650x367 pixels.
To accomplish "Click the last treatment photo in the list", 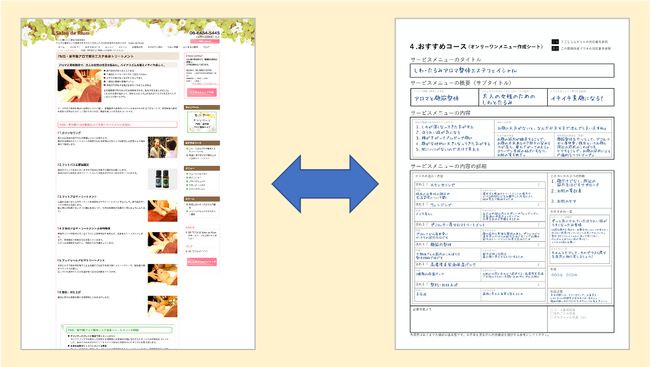I will click(162, 306).
